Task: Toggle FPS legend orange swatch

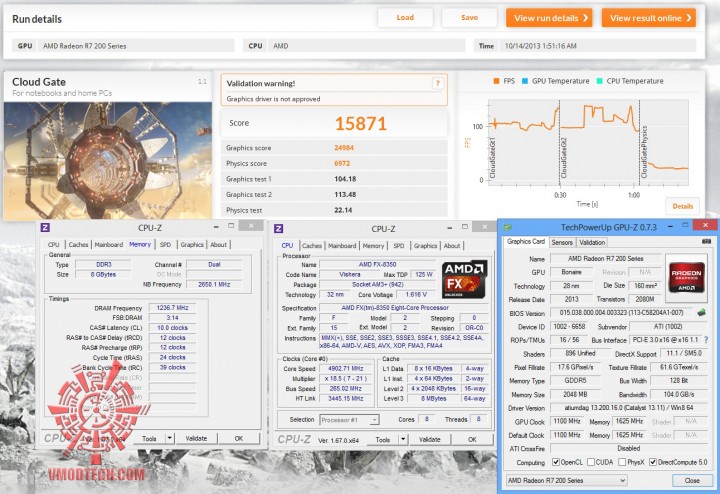Action: (496, 81)
